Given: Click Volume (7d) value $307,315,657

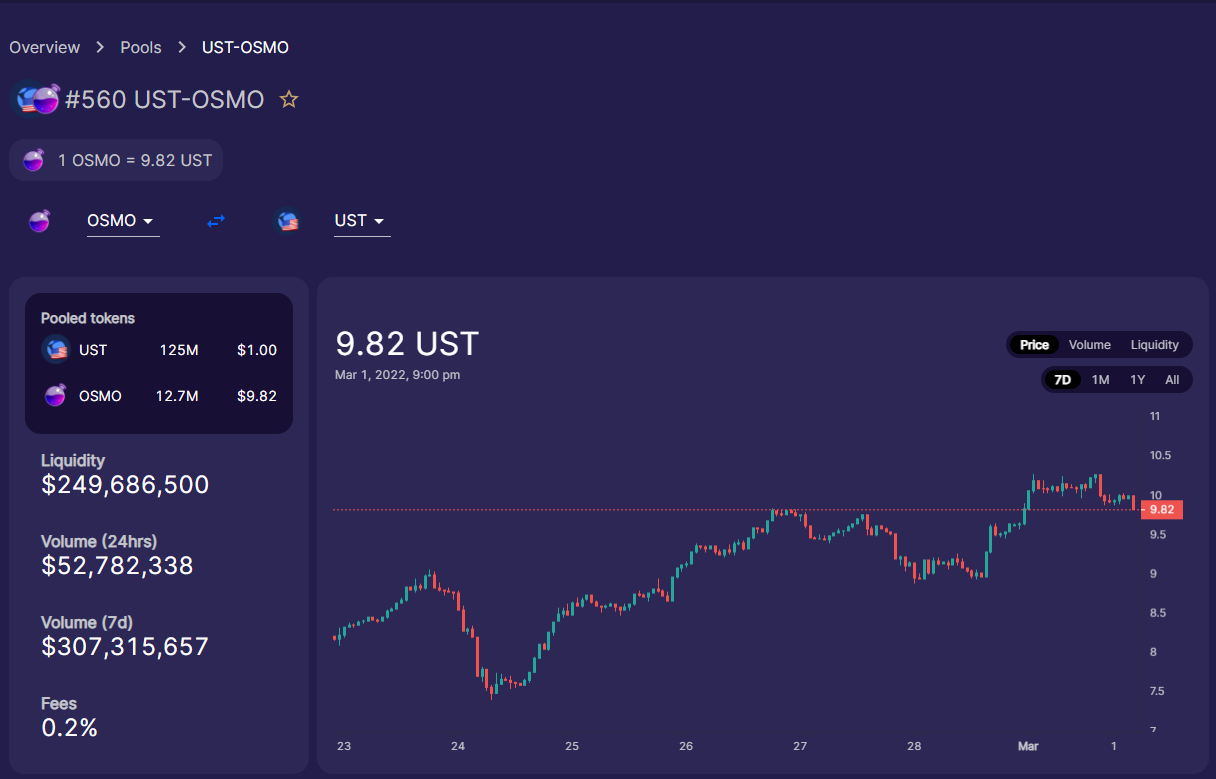Looking at the screenshot, I should (x=125, y=646).
